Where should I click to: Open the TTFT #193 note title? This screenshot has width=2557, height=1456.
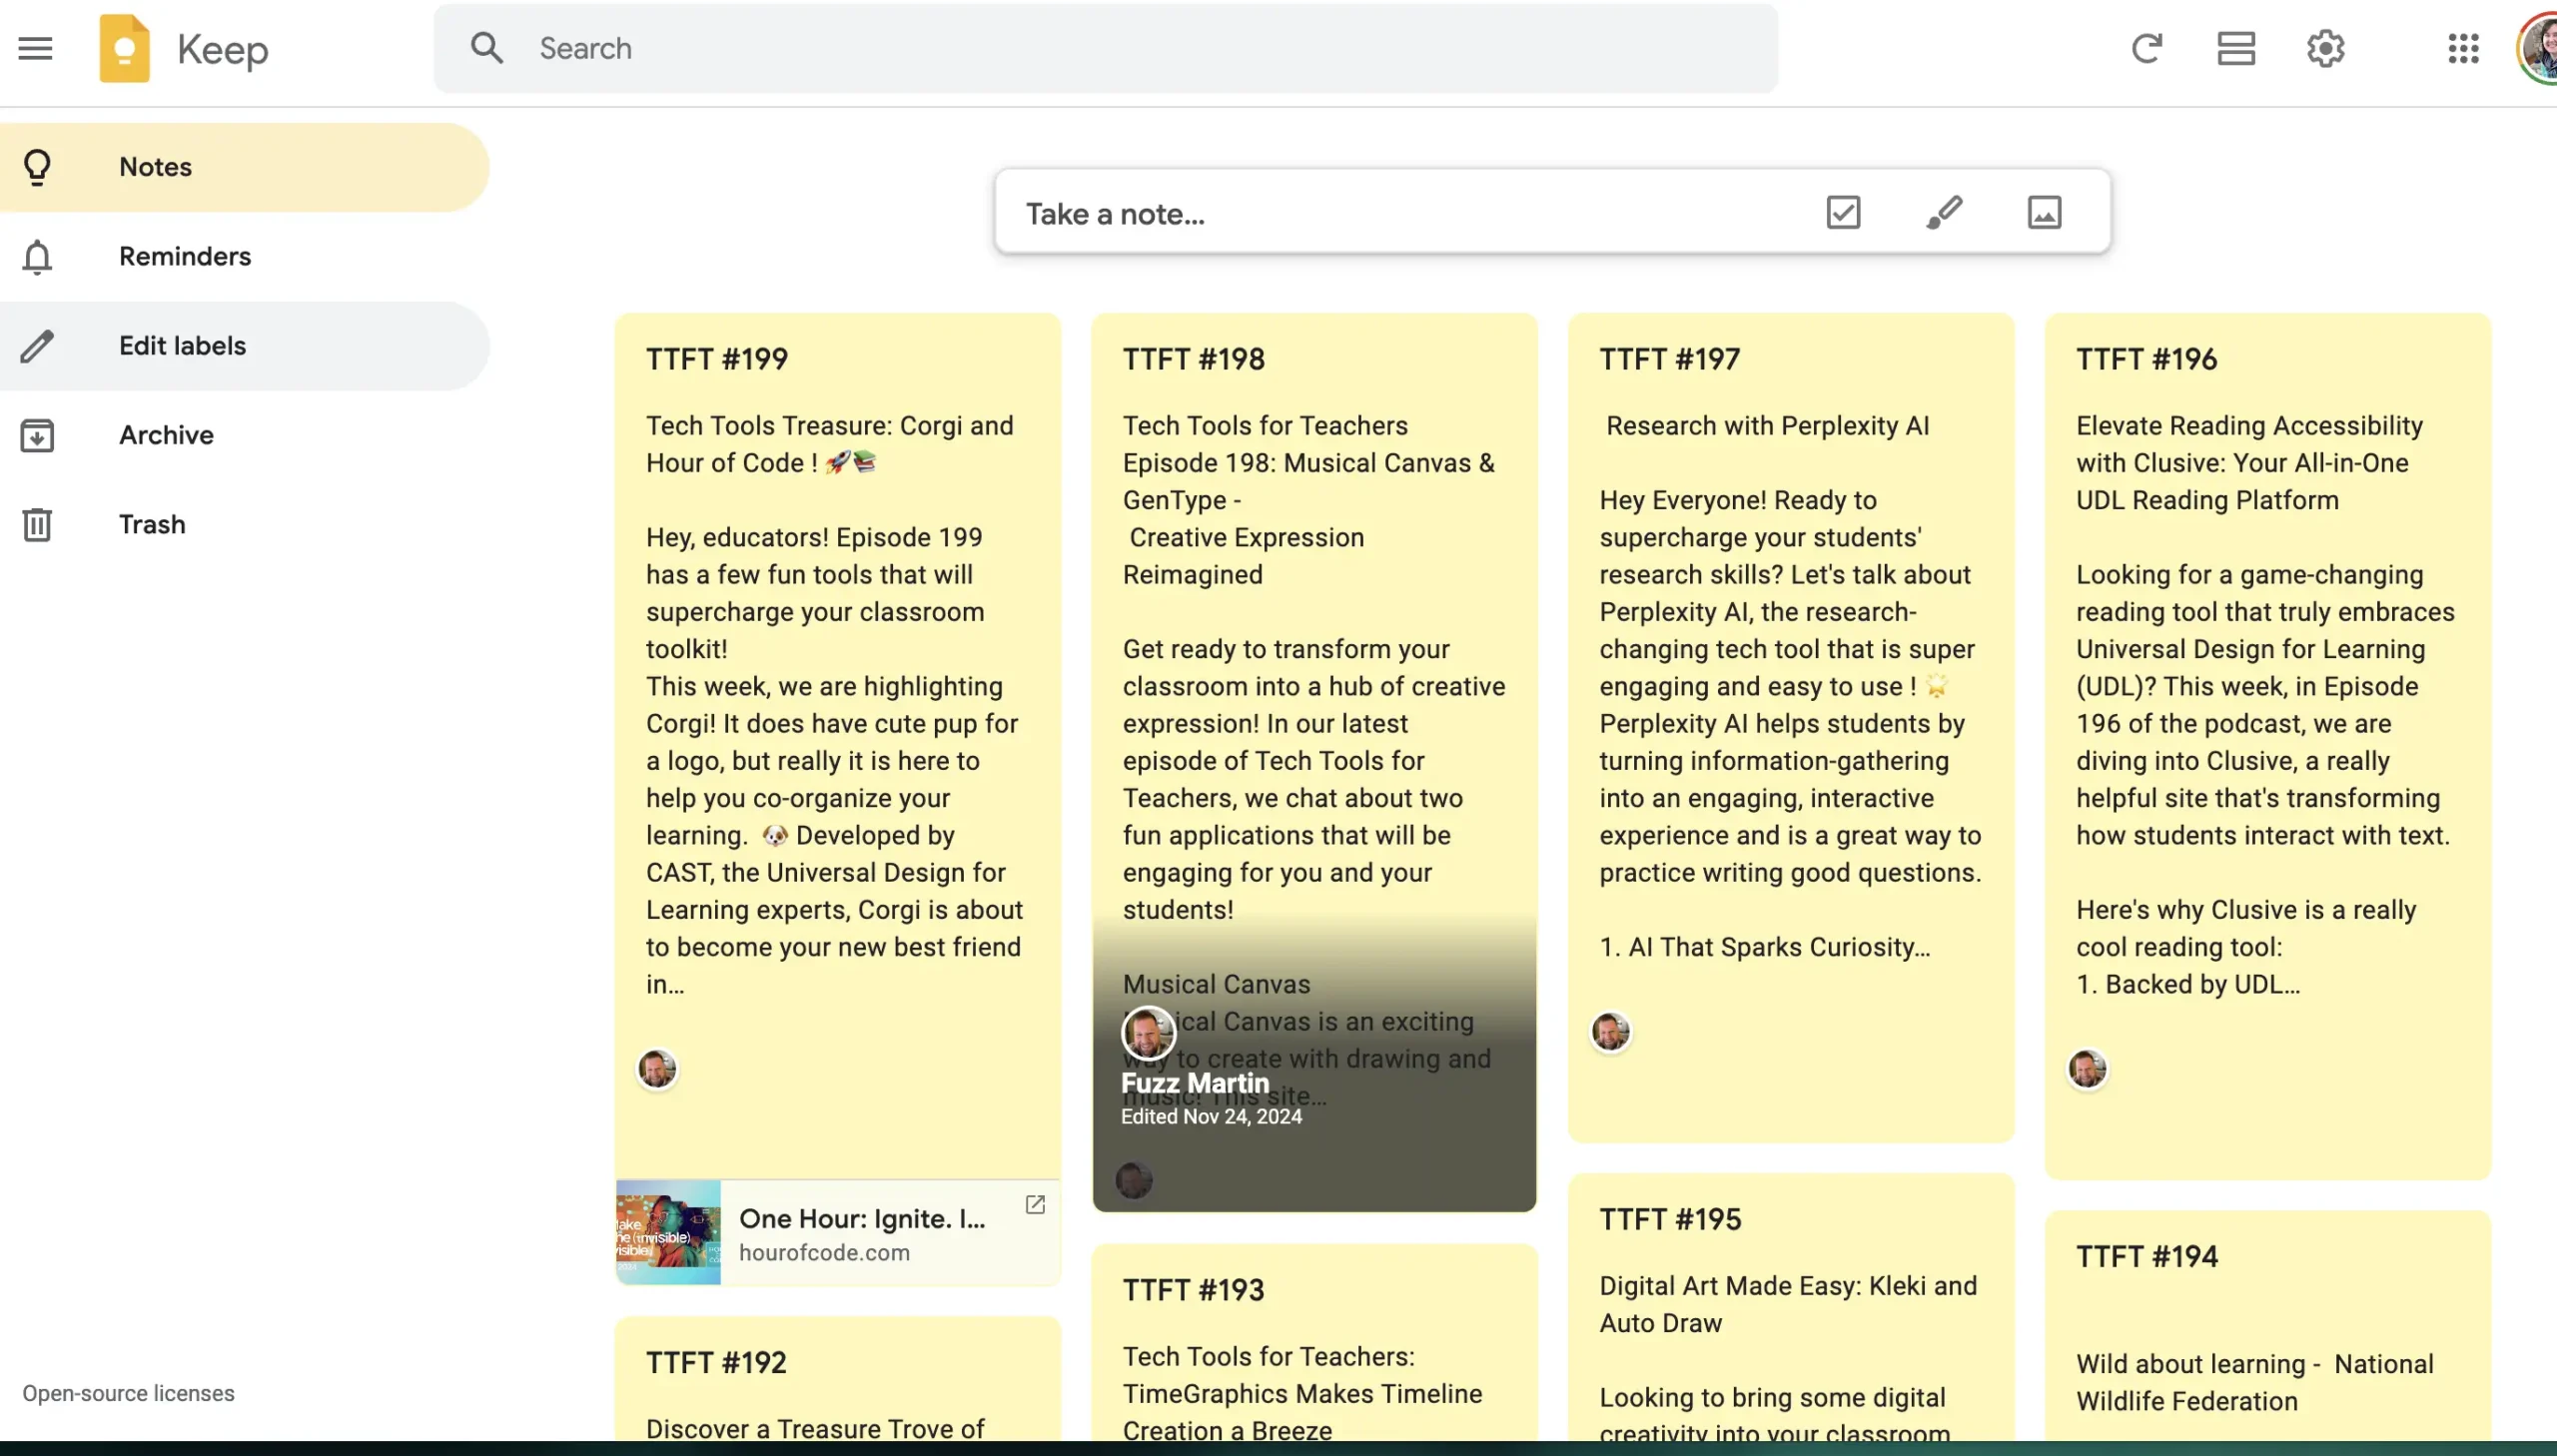click(x=1193, y=1290)
